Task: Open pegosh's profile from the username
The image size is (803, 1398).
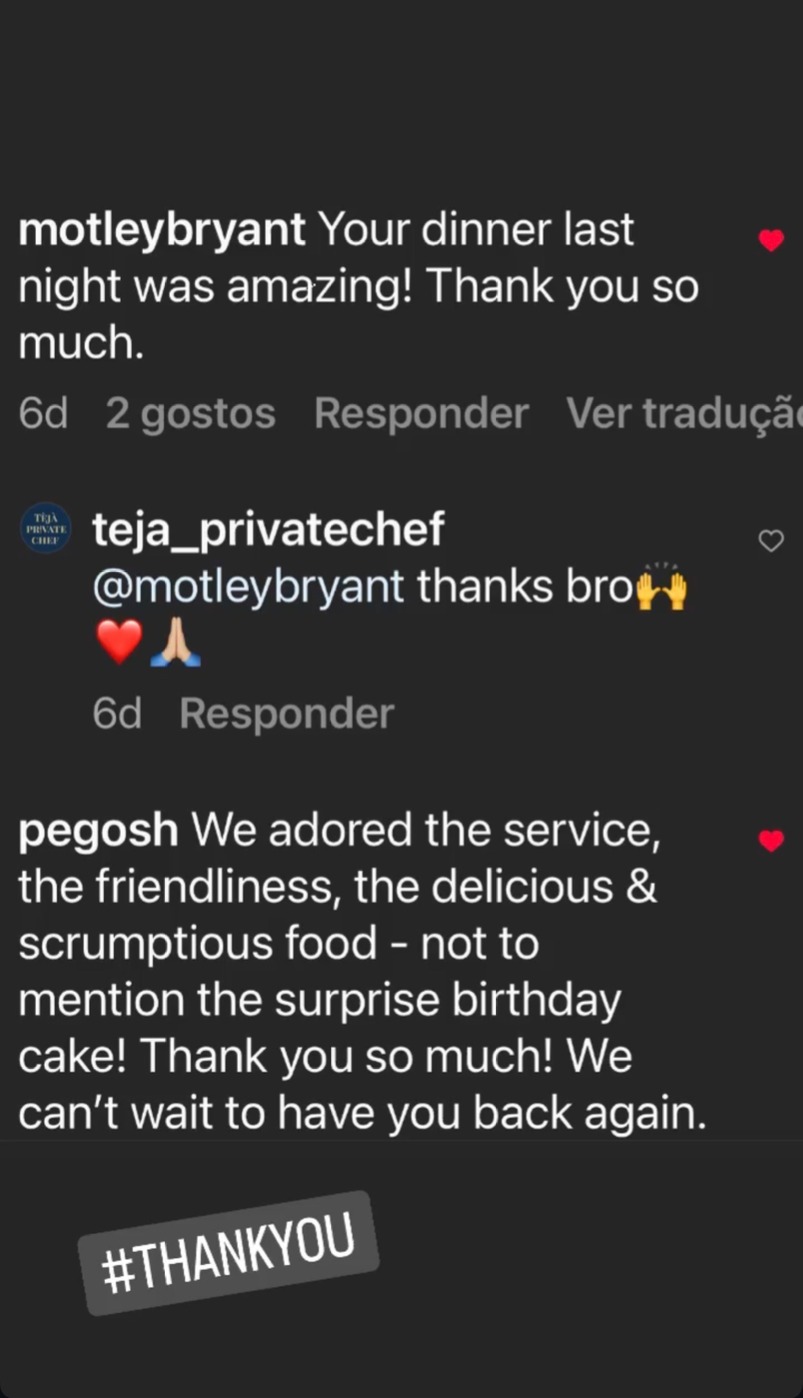Action: pyautogui.click(x=98, y=830)
